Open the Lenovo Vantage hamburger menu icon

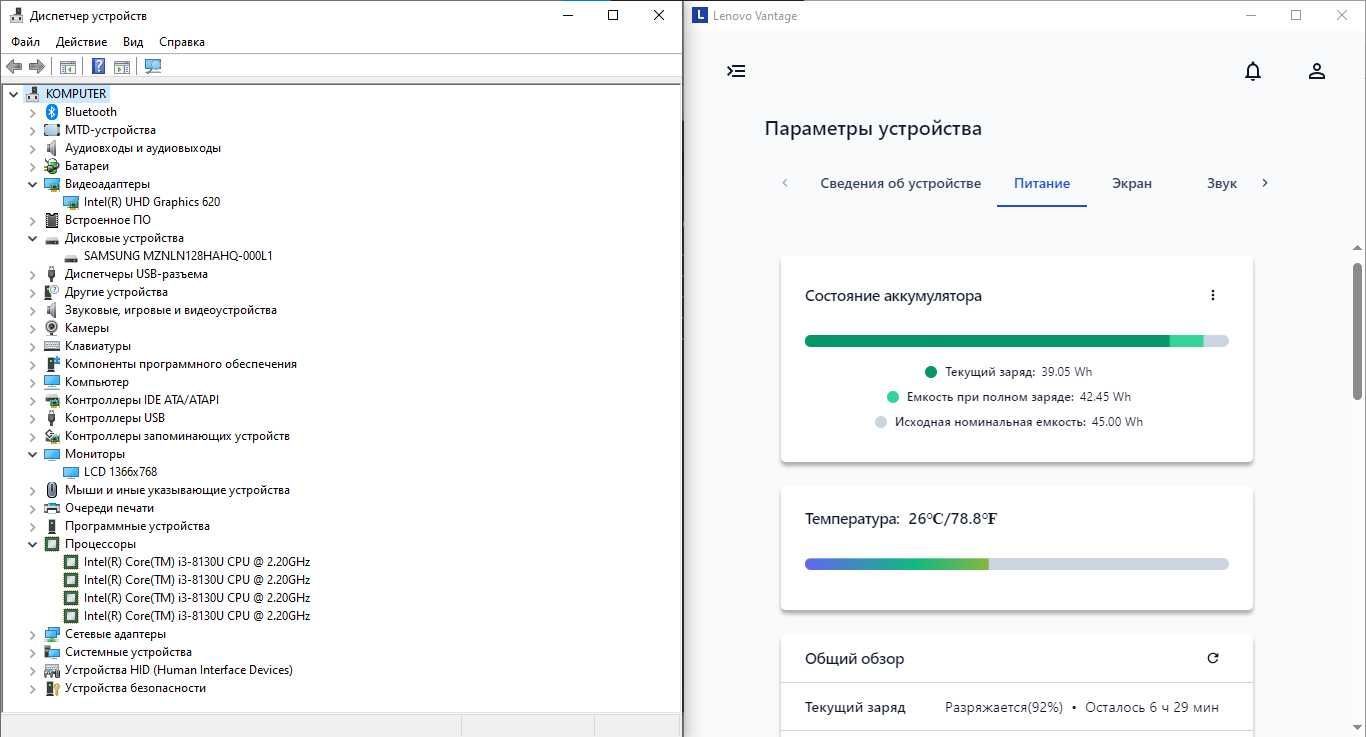(x=736, y=71)
